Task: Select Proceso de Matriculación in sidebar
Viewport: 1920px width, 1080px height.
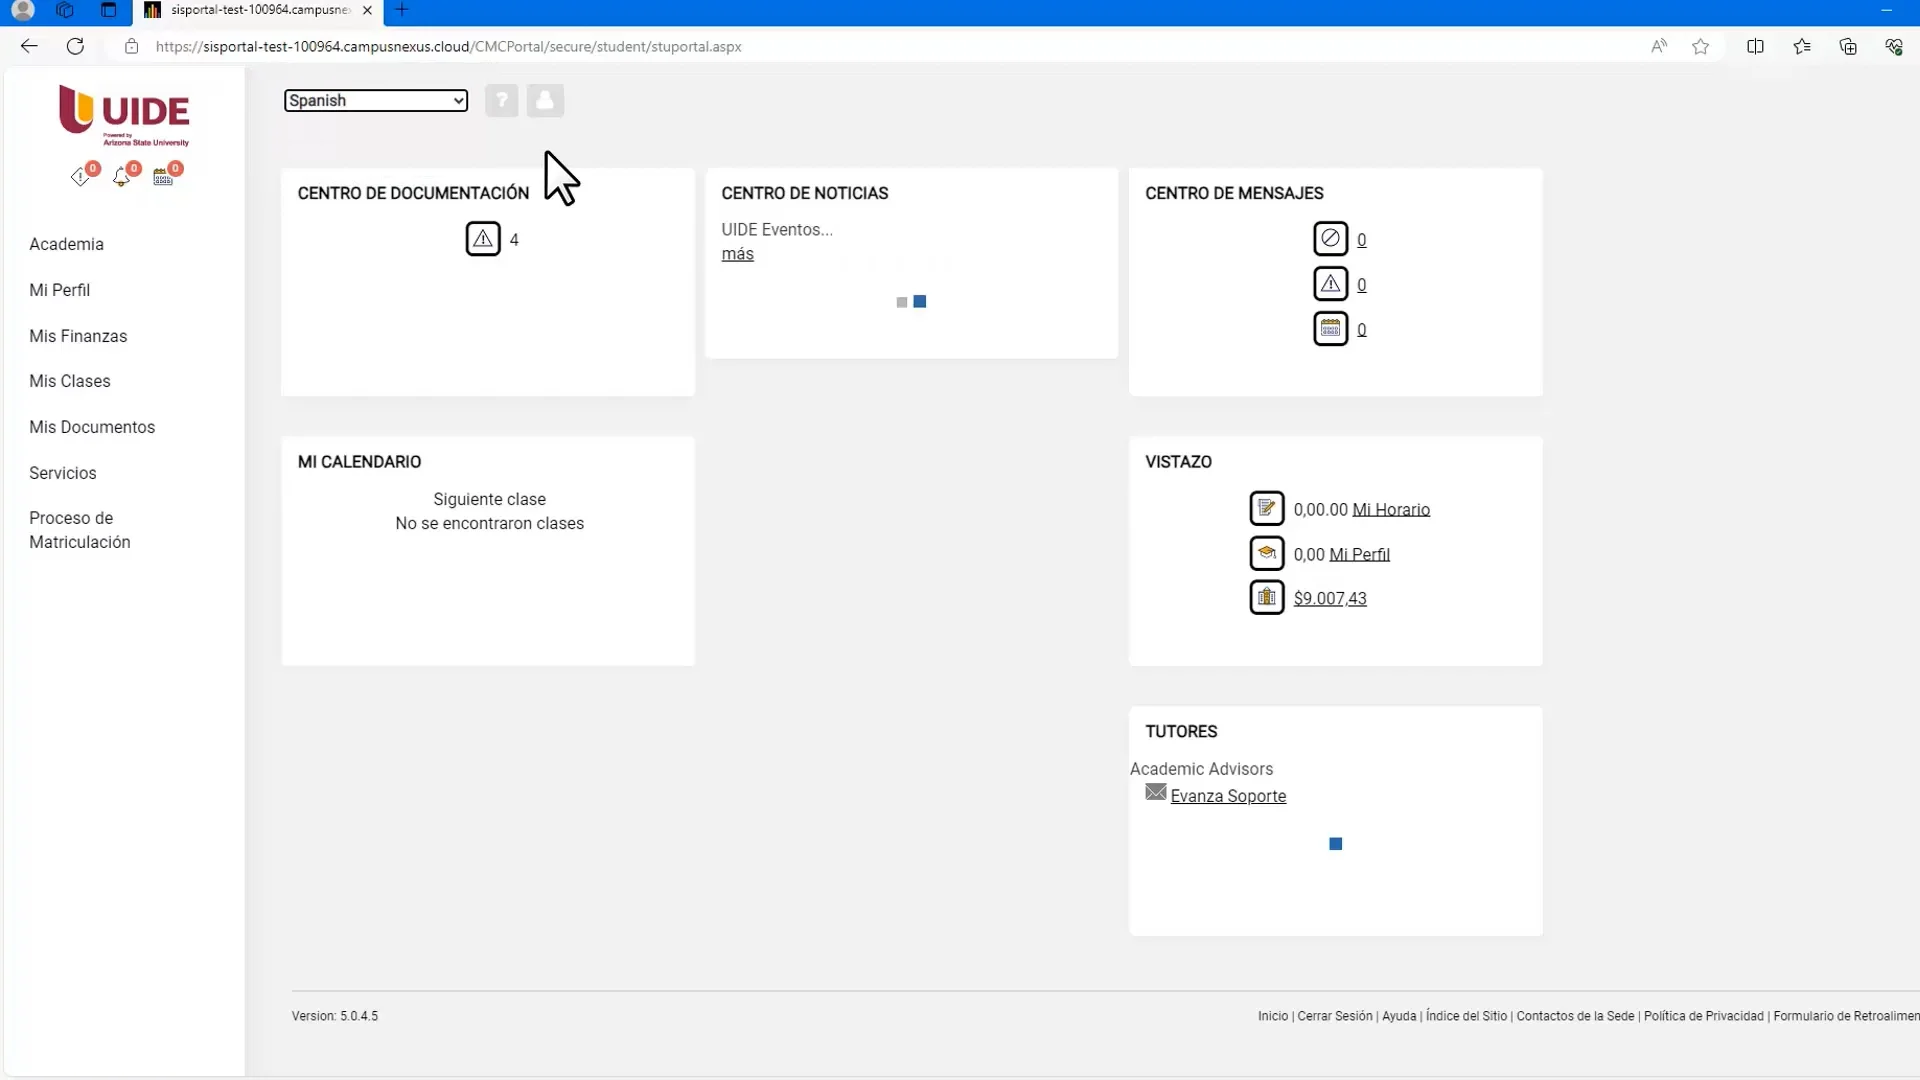Action: 79,530
